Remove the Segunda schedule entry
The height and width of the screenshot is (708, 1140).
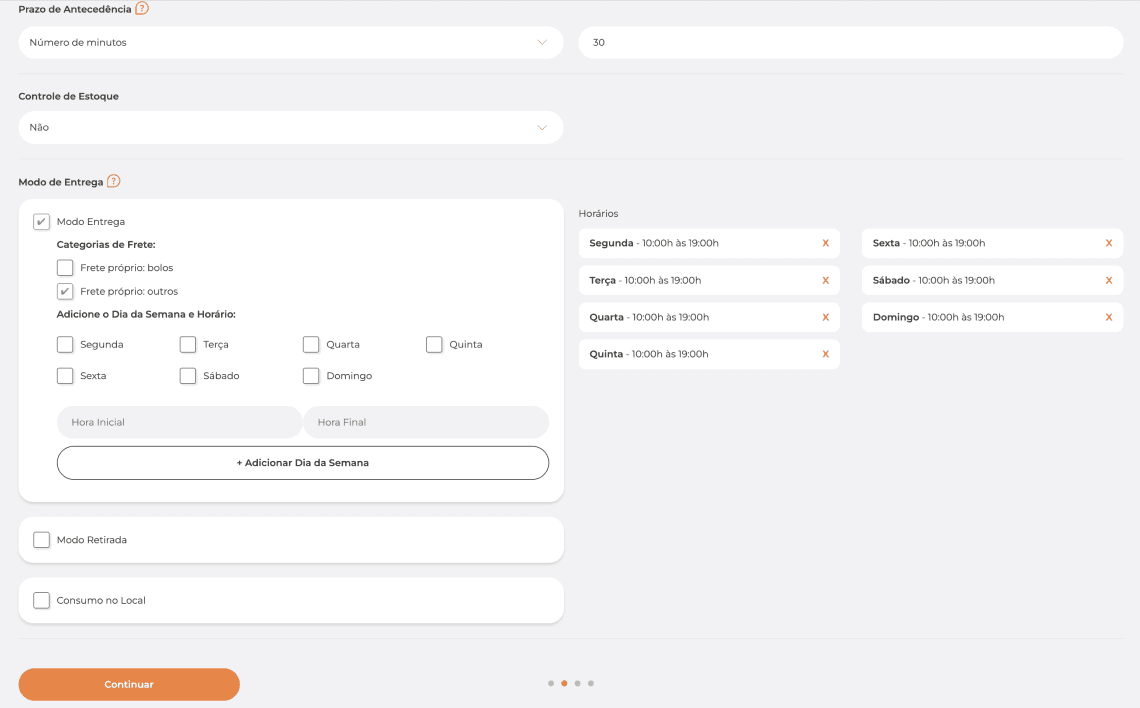click(x=825, y=243)
